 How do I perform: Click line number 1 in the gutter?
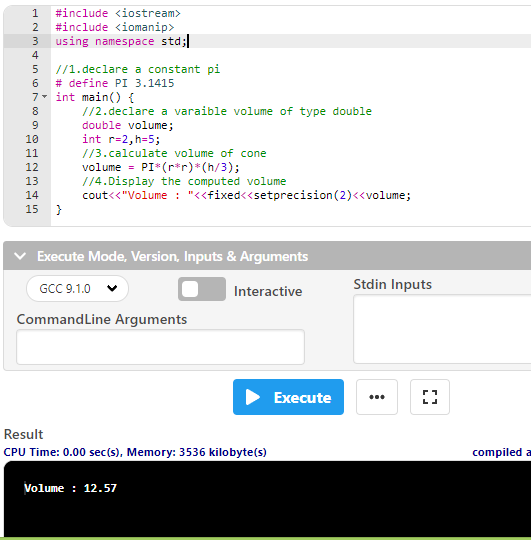pyautogui.click(x=35, y=13)
